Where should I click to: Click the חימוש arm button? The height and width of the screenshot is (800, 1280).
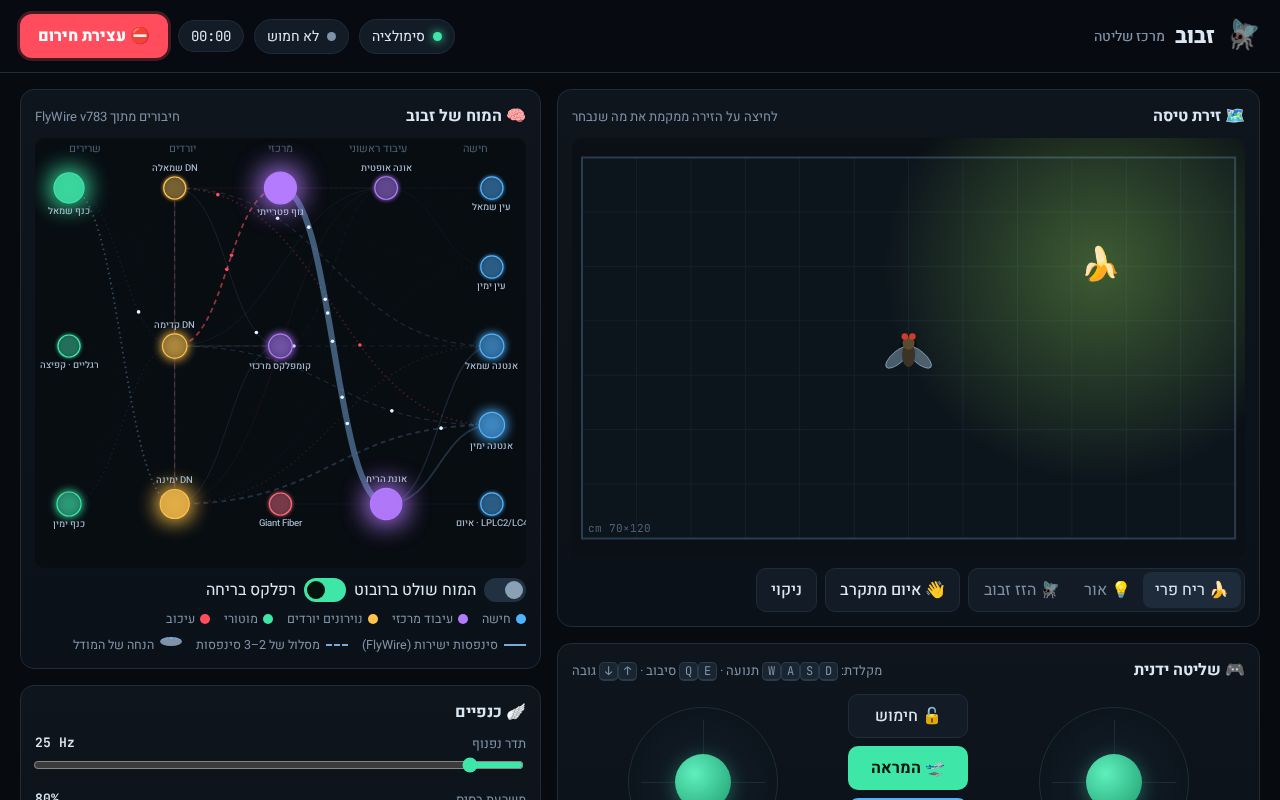(x=908, y=716)
